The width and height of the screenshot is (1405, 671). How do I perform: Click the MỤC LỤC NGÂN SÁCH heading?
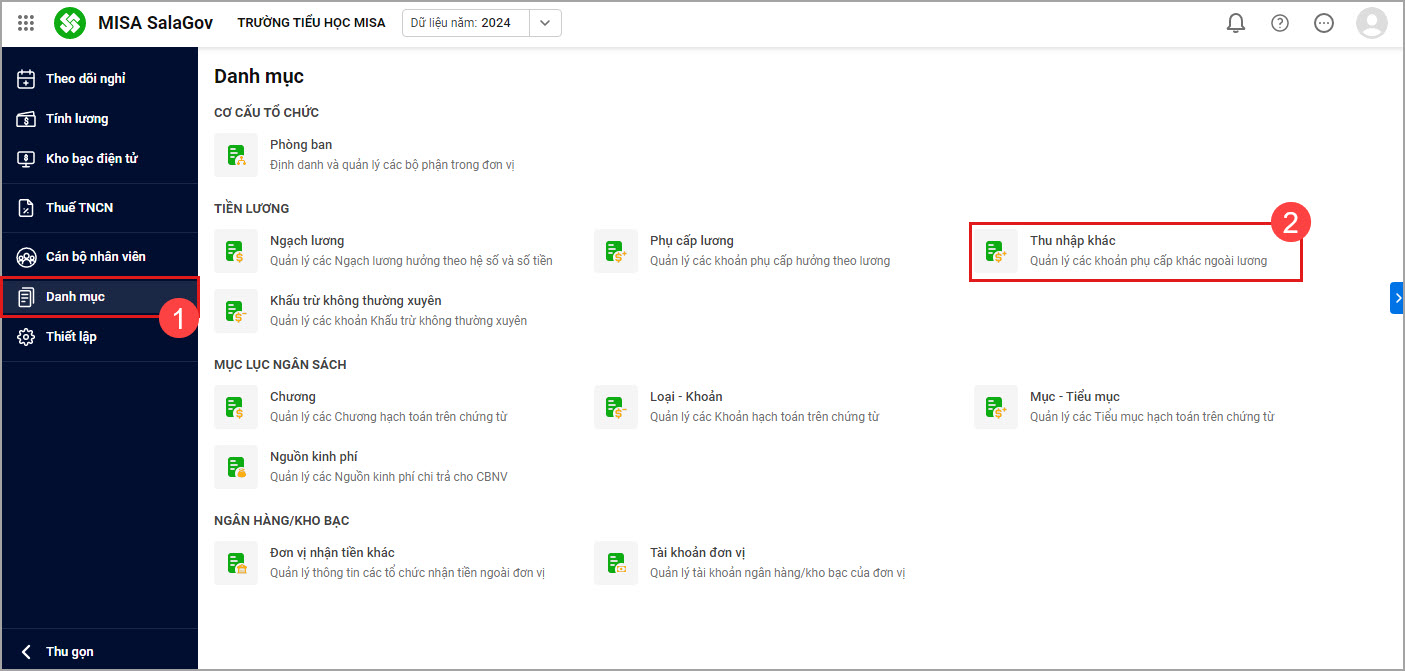pos(280,365)
